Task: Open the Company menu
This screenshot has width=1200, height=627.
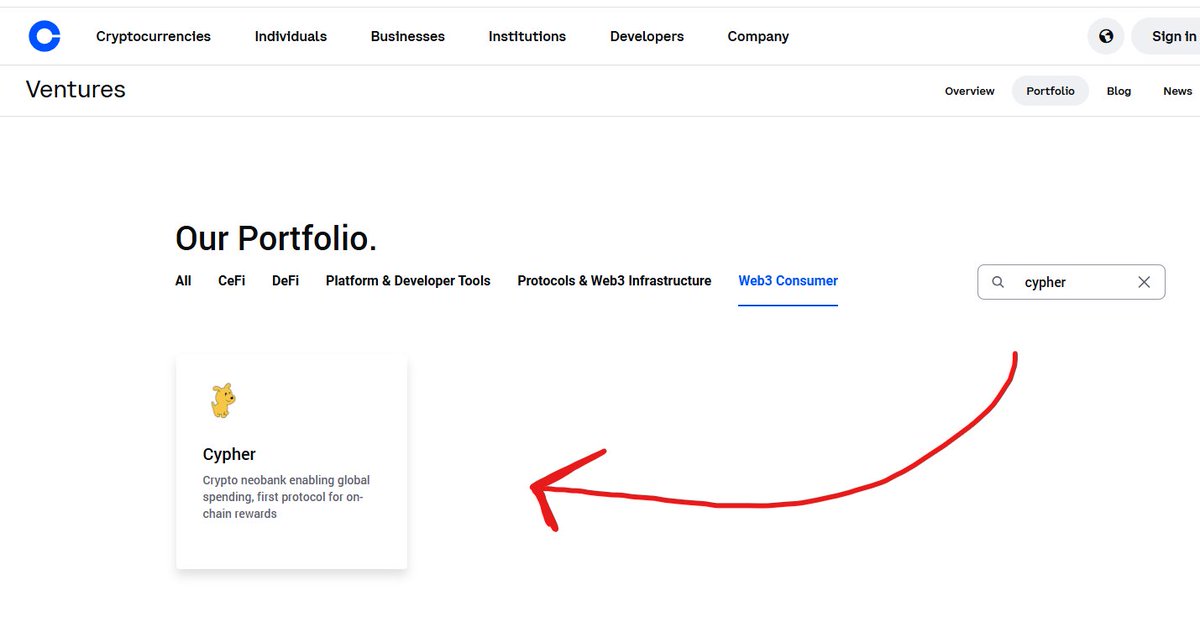Action: [x=758, y=37]
